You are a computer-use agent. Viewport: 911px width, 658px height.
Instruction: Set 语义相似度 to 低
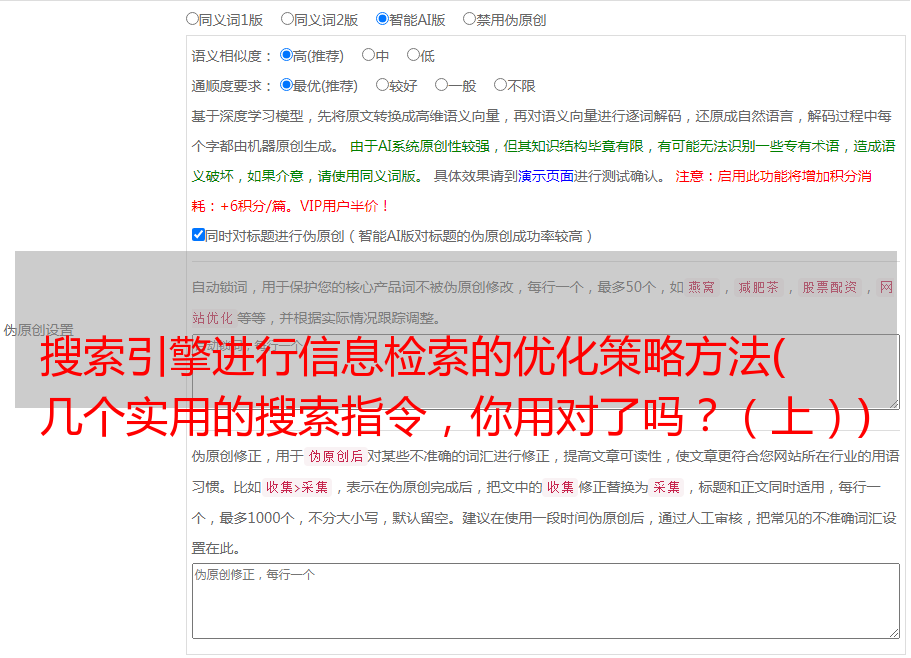point(413,55)
